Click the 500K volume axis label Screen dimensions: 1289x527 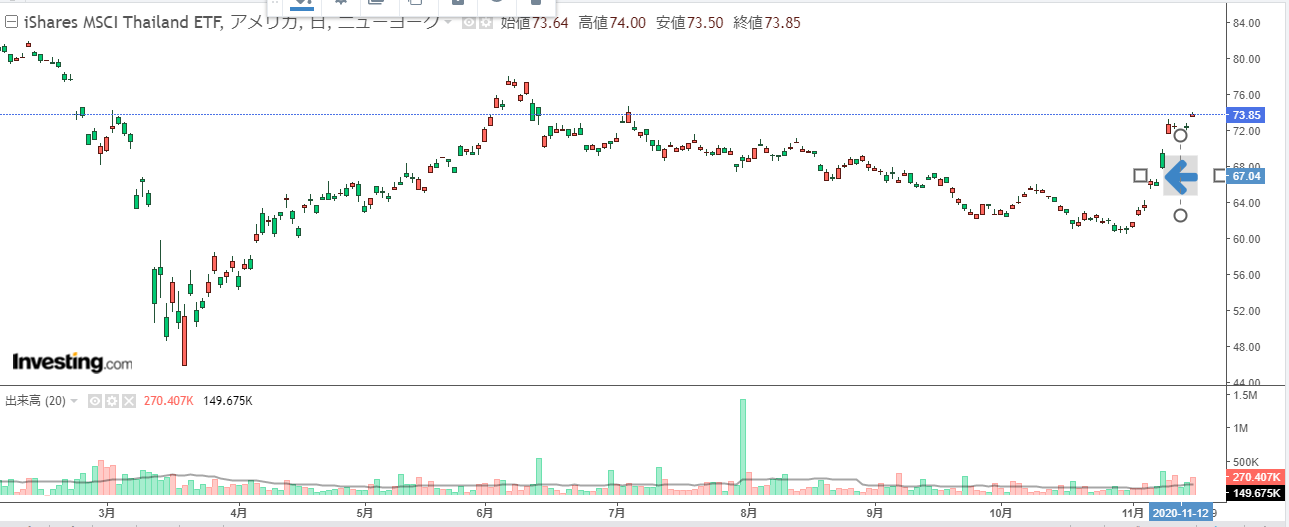pos(1246,462)
